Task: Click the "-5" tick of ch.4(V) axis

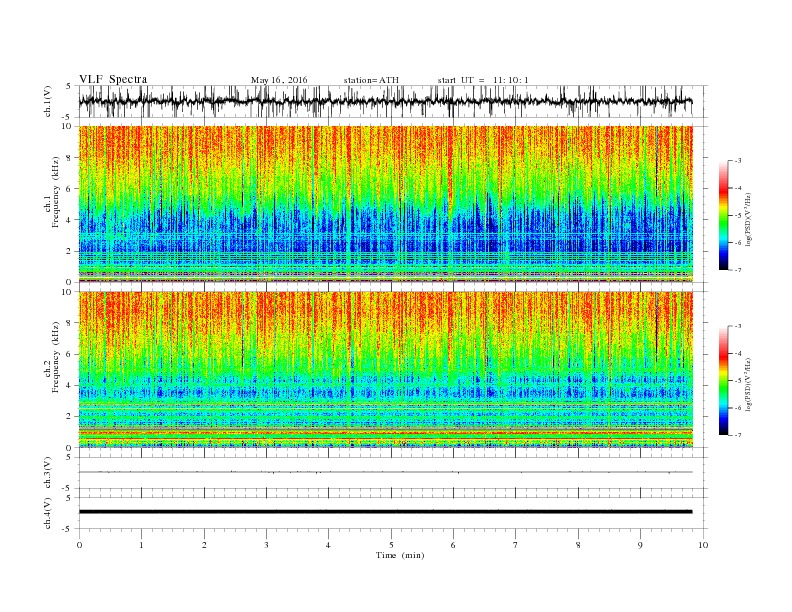Action: [68, 529]
